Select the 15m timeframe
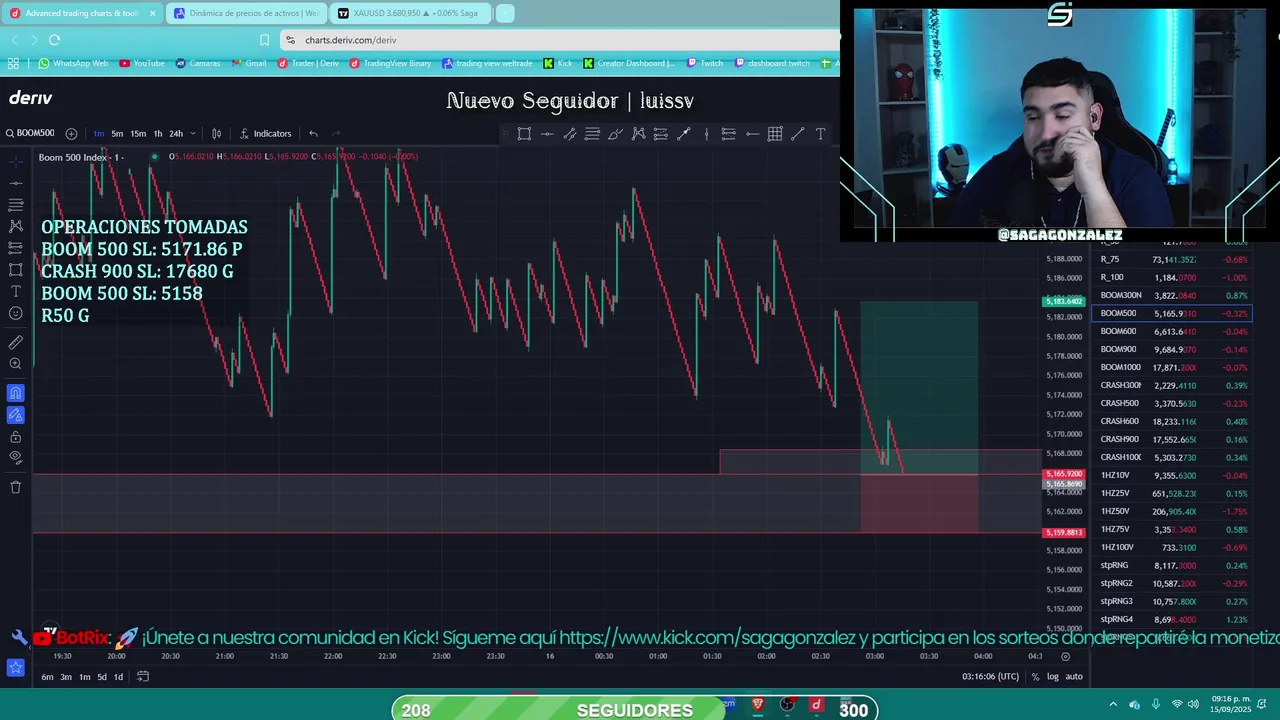1280x720 pixels. point(138,134)
